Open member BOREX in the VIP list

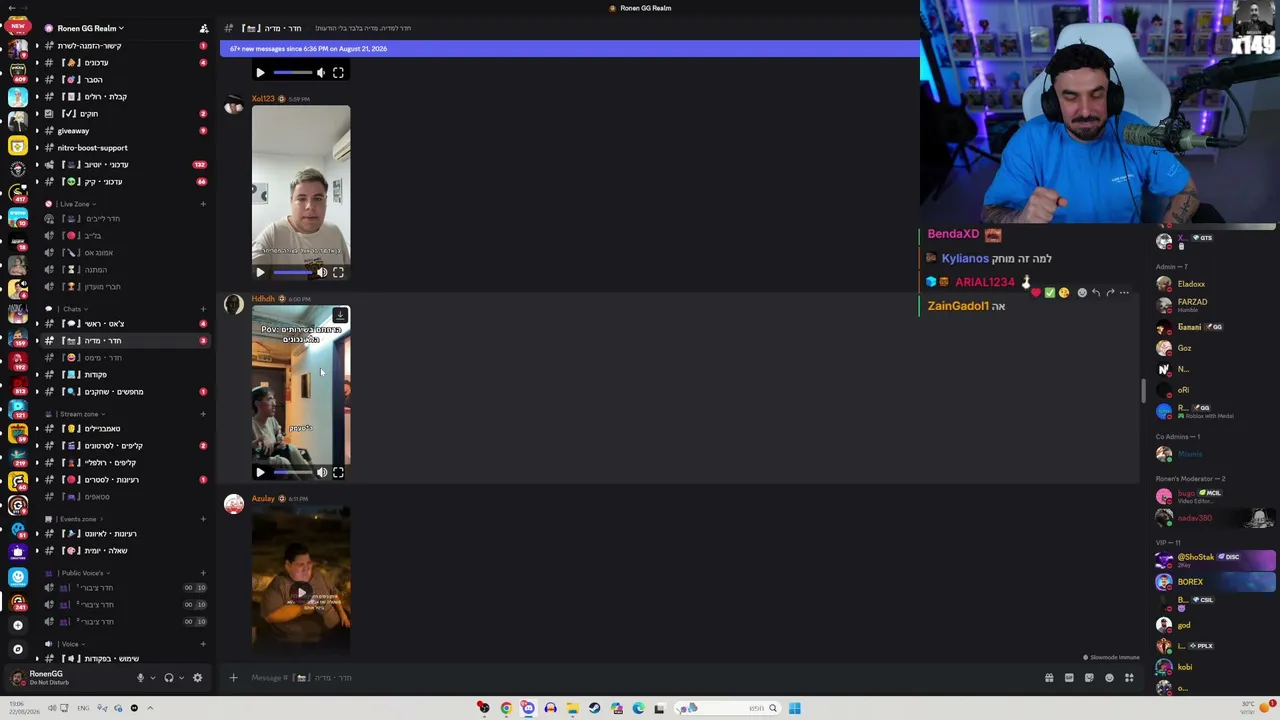point(1214,582)
